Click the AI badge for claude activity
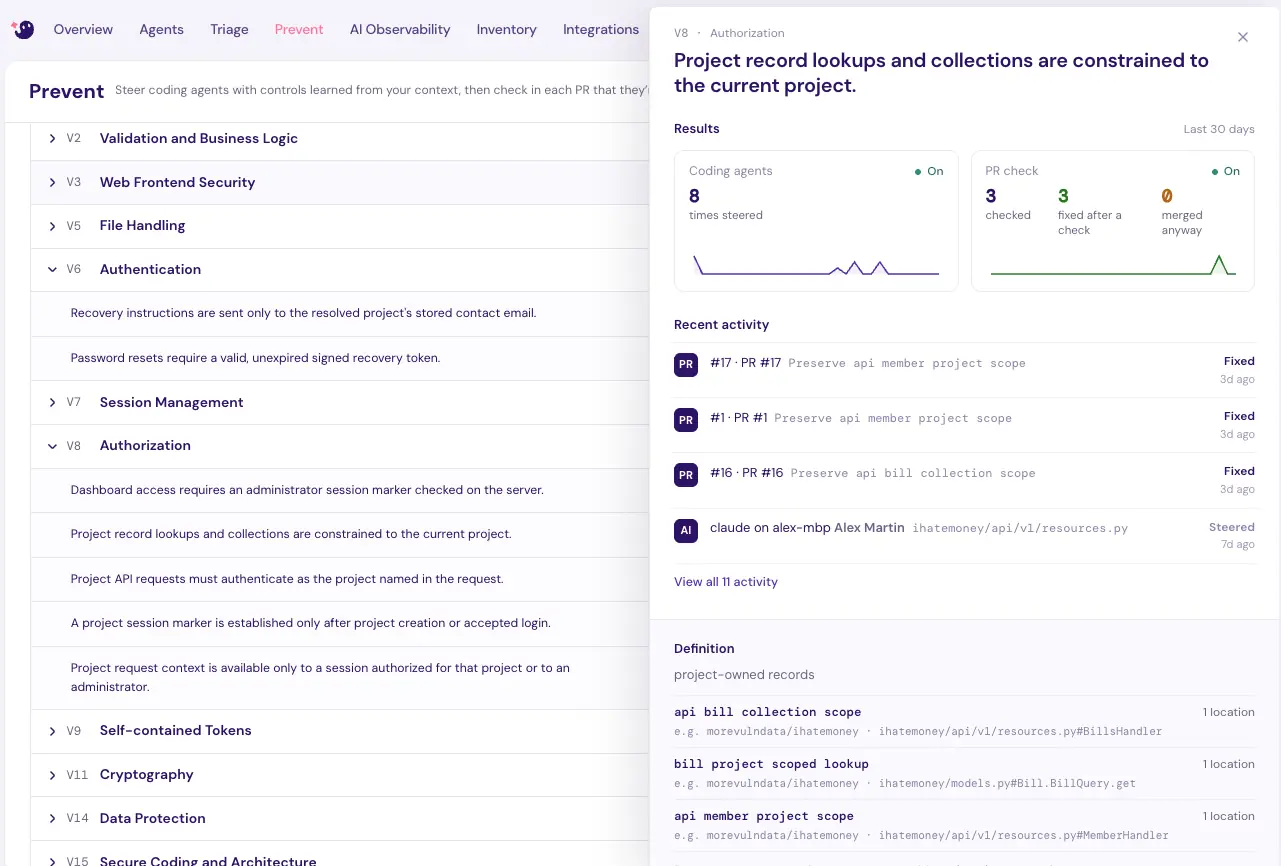This screenshot has width=1281, height=866. (685, 530)
